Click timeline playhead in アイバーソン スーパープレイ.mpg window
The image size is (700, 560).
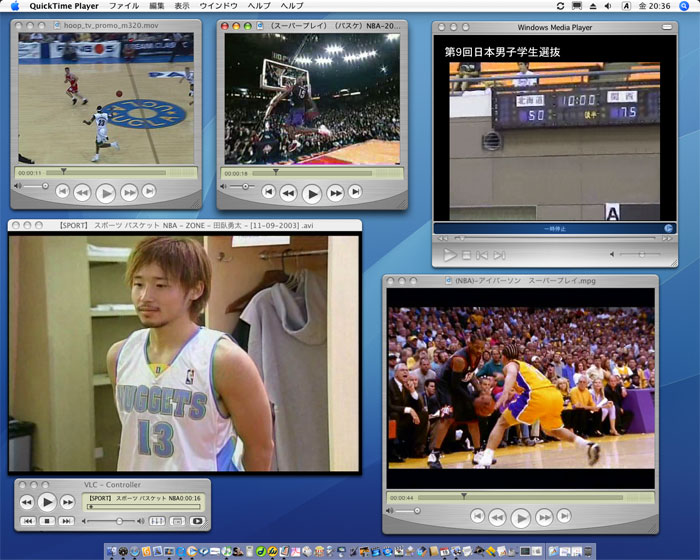coord(464,496)
